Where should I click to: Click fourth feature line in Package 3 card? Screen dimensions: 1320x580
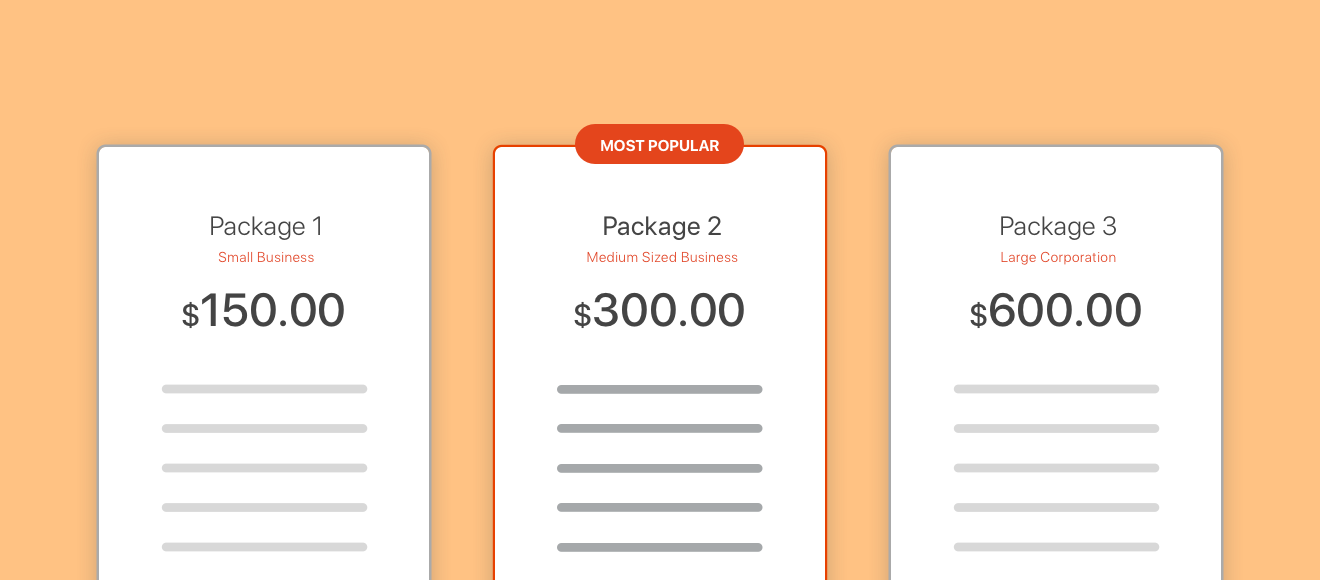coord(1056,507)
